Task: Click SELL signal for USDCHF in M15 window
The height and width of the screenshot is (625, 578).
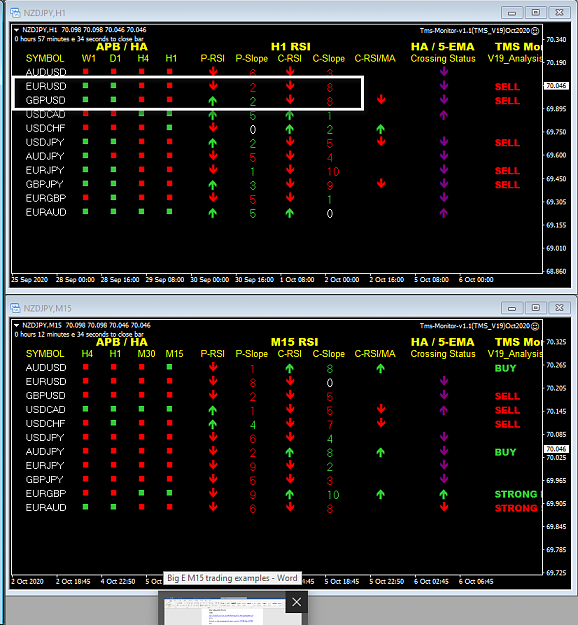Action: tap(507, 425)
